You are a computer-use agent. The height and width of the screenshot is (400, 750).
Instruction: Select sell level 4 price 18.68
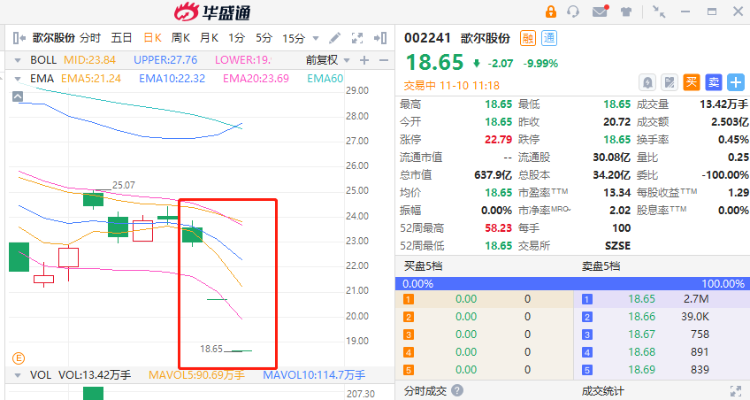pos(641,352)
